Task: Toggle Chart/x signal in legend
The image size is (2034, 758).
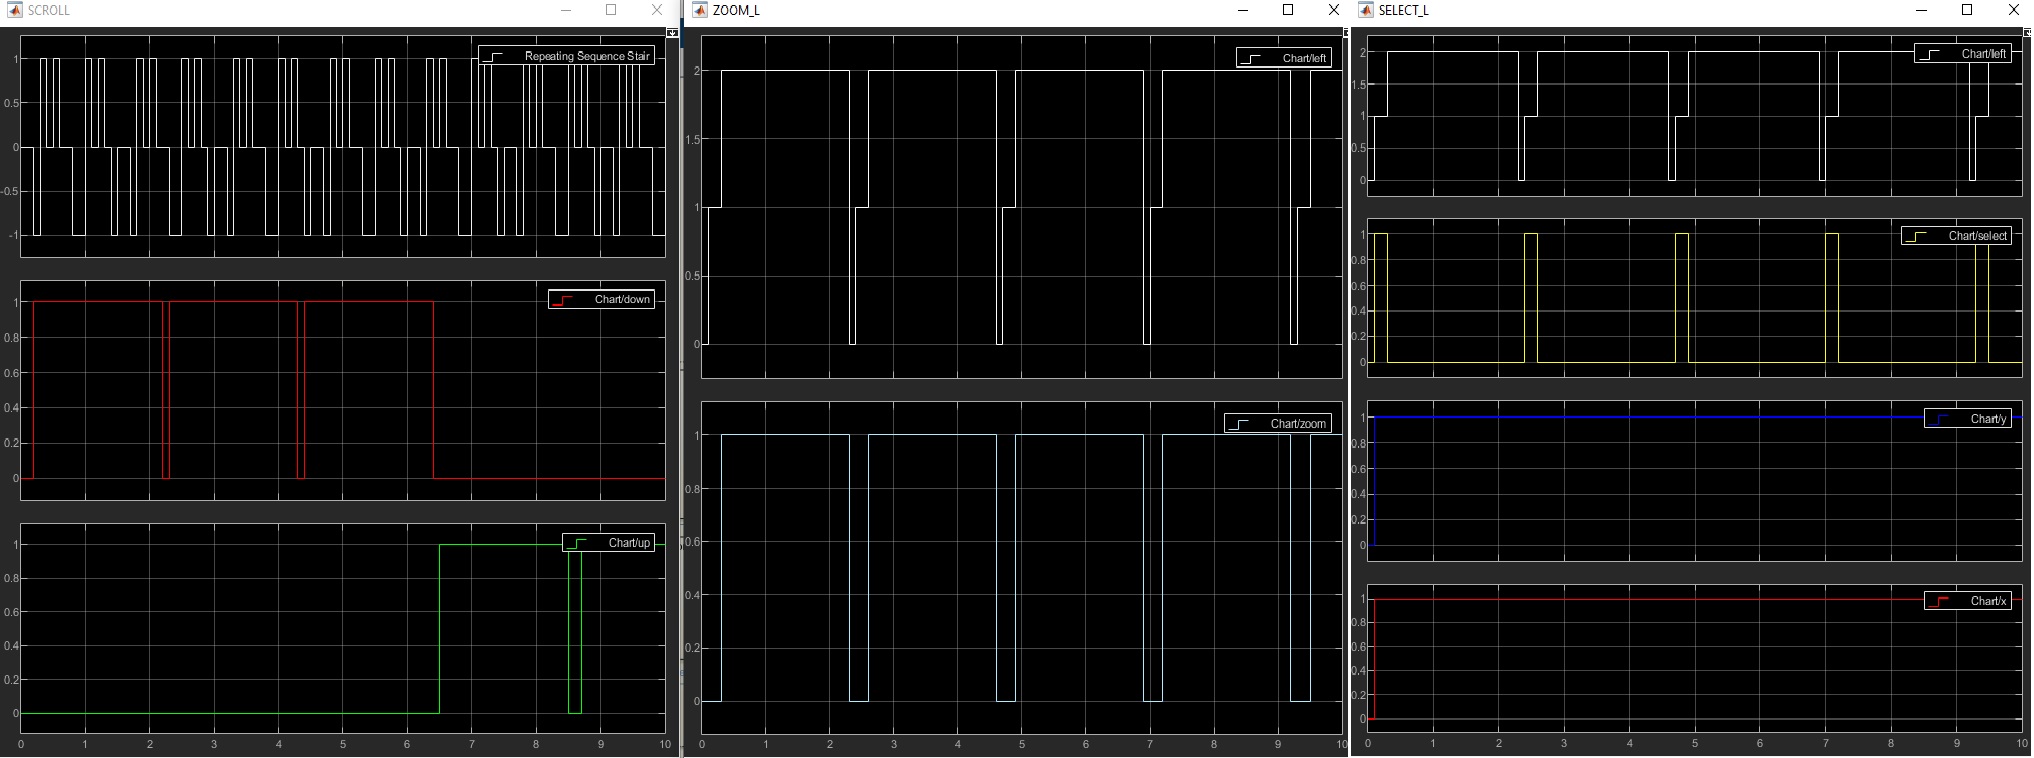Action: coord(1967,601)
